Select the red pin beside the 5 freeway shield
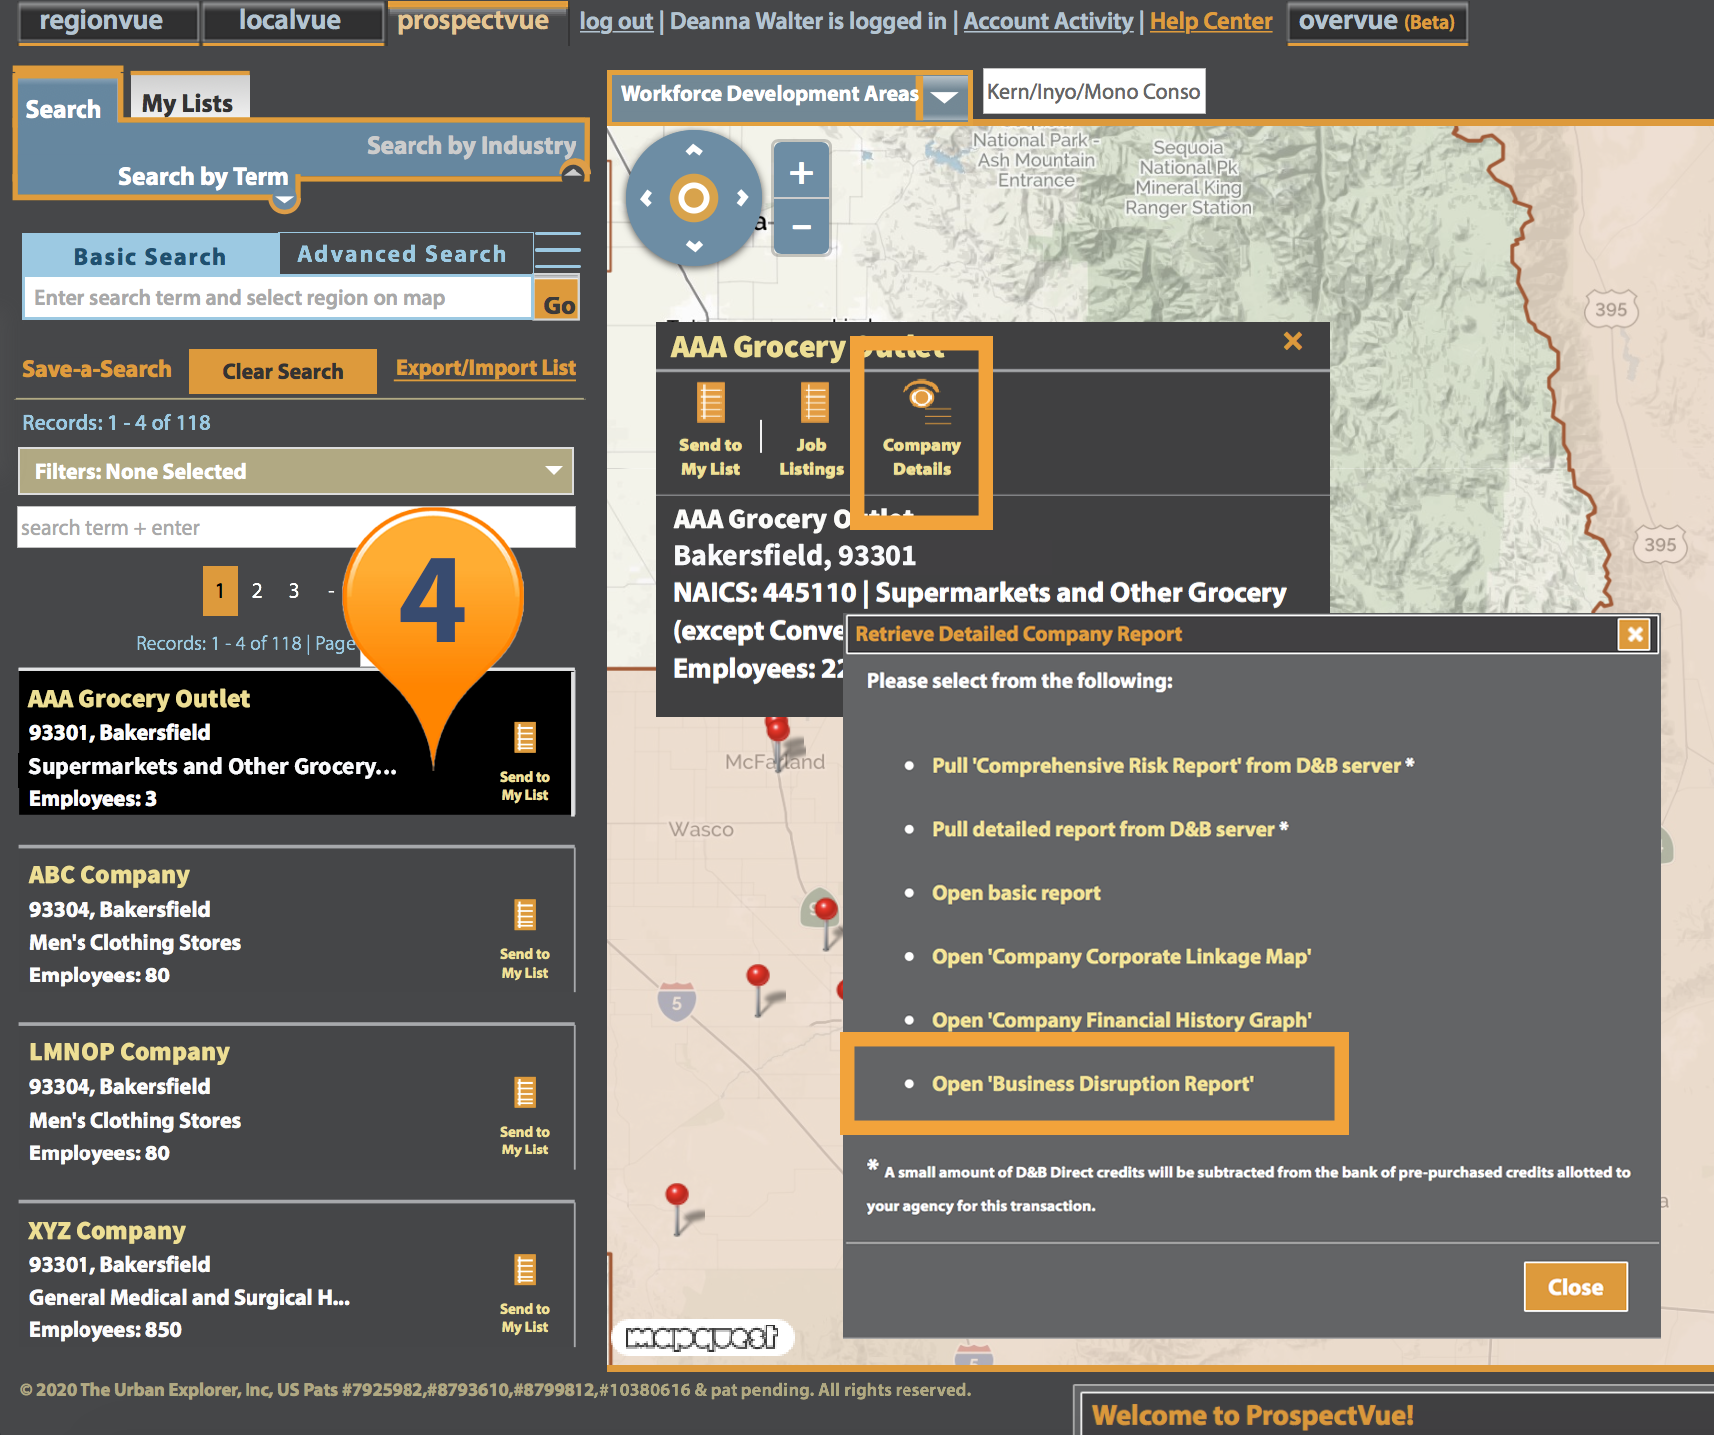1714x1435 pixels. click(758, 976)
